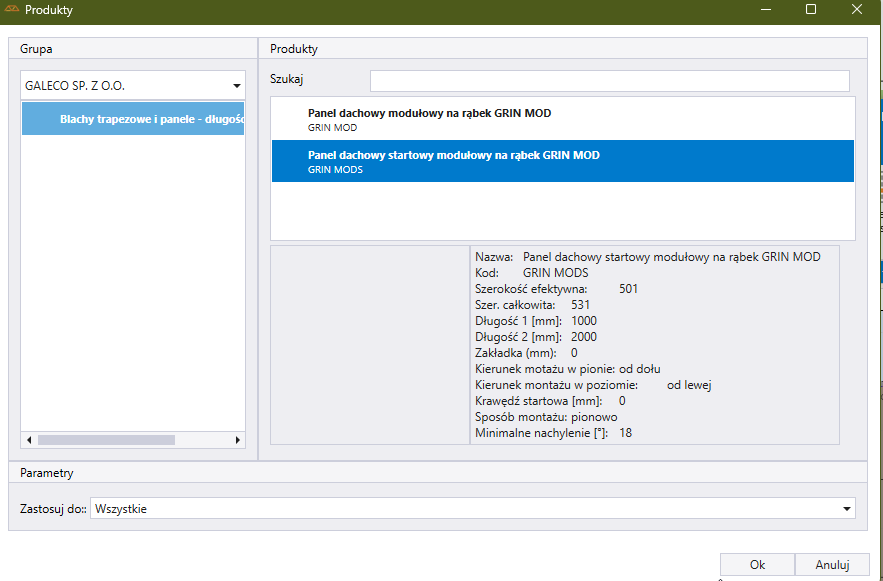
Task: Click the Szukaj search field
Action: click(609, 81)
